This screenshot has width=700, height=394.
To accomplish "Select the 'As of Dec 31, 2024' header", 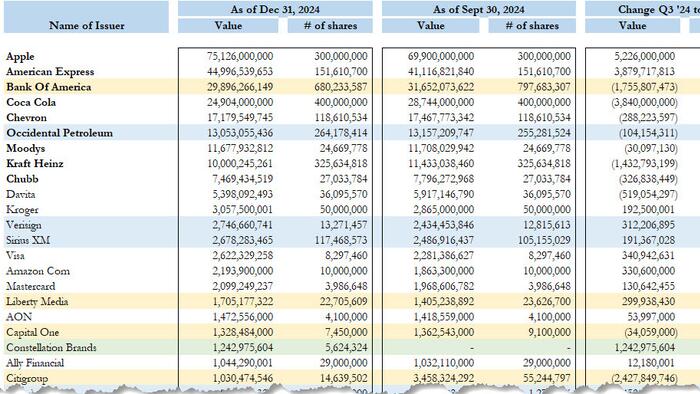I will pyautogui.click(x=275, y=9).
